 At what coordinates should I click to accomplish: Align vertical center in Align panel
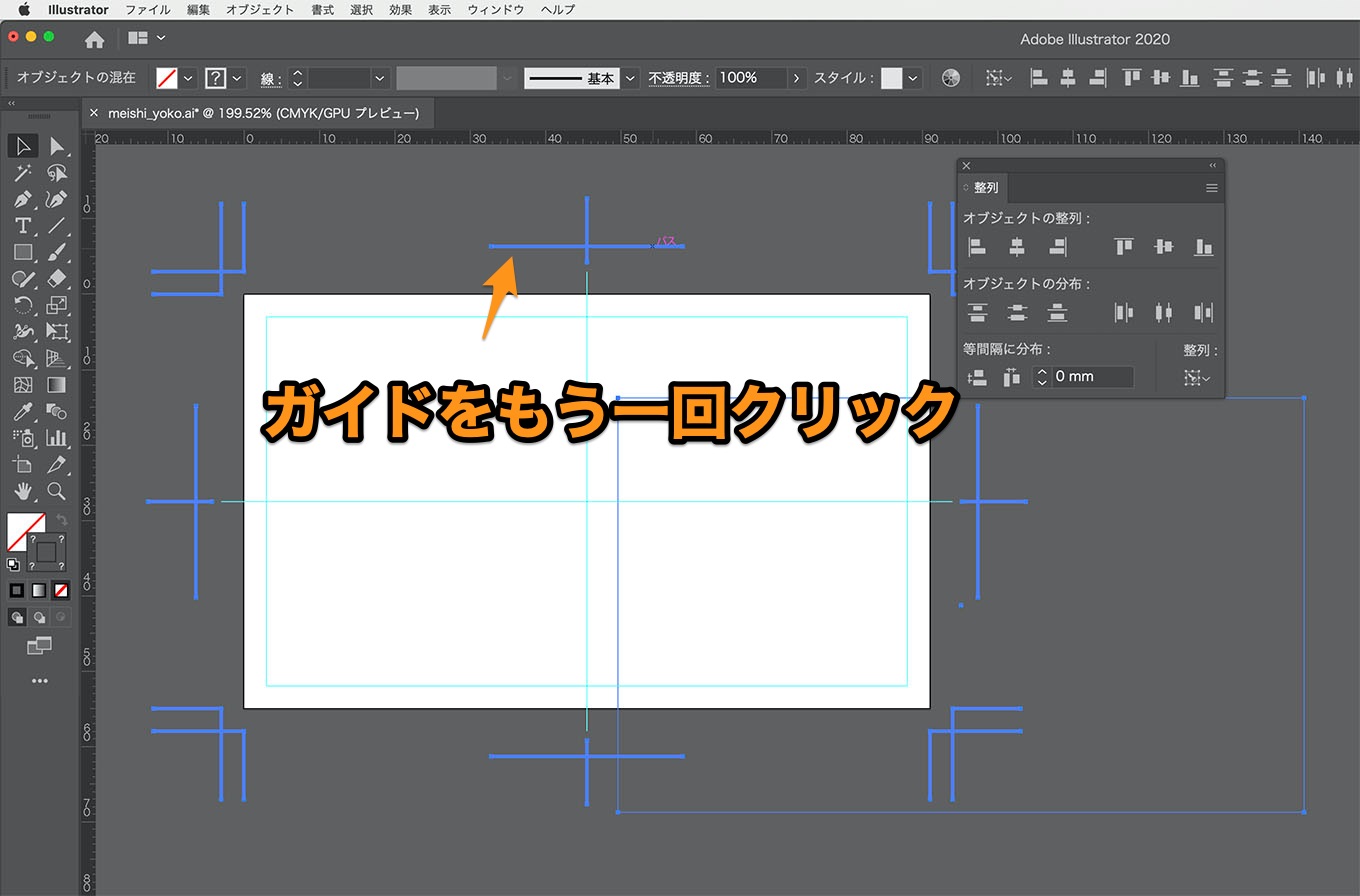click(x=1164, y=246)
